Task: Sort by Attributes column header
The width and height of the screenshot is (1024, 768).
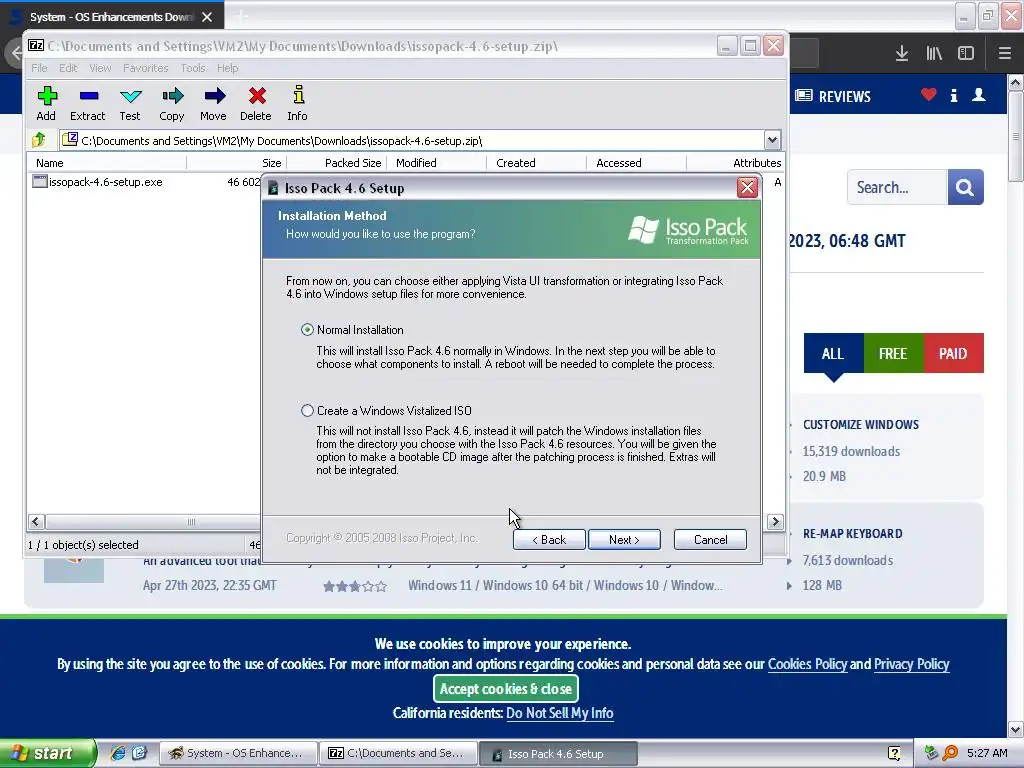Action: 735,163
